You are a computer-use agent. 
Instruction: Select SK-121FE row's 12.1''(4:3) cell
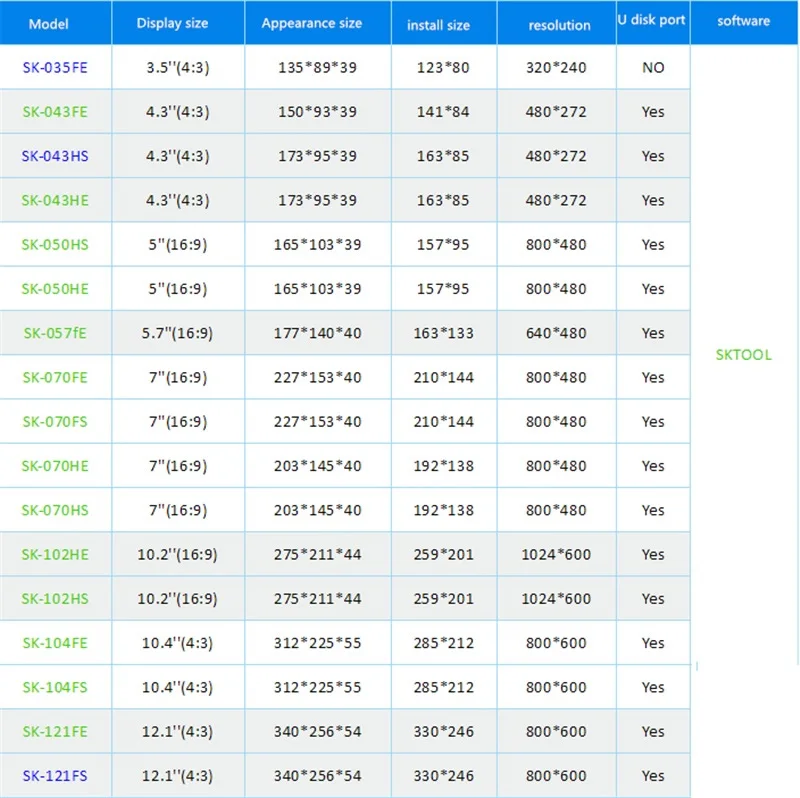[177, 732]
